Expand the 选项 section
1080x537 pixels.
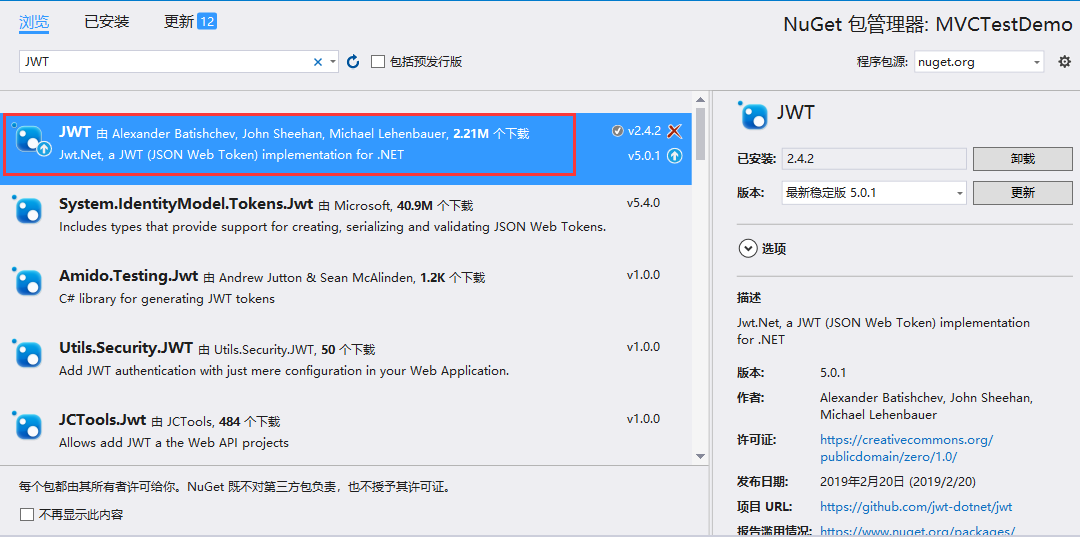click(762, 249)
